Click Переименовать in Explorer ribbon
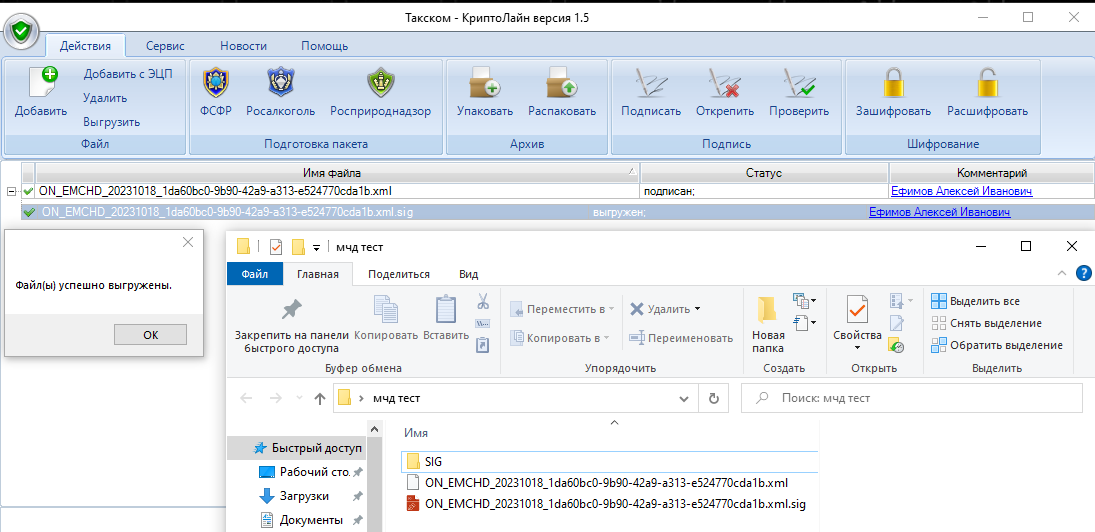Image resolution: width=1095 pixels, height=532 pixels. tap(681, 338)
